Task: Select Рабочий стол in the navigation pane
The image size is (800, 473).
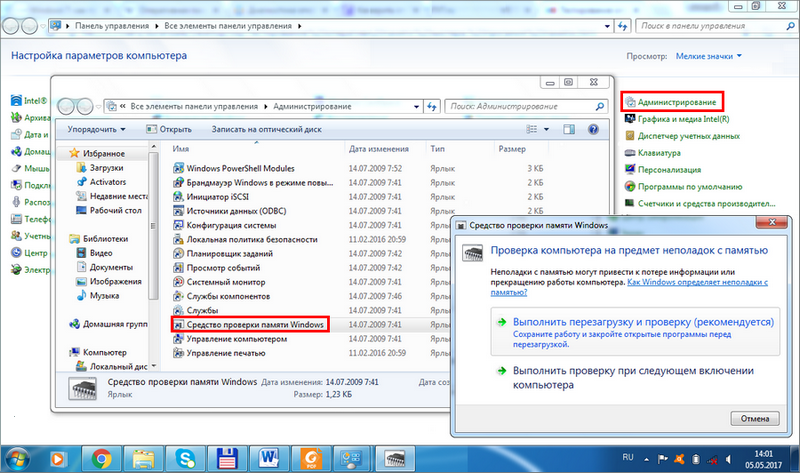Action: 115,210
